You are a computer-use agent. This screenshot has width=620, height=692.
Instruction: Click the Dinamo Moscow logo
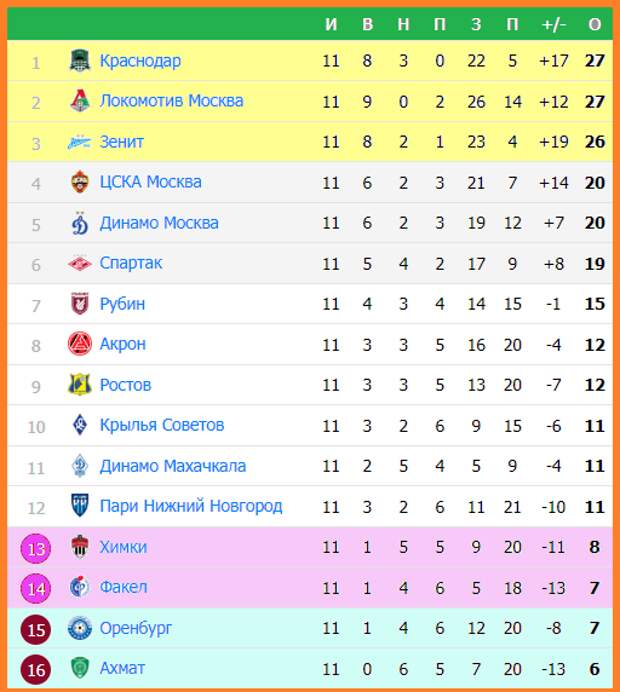tap(80, 223)
